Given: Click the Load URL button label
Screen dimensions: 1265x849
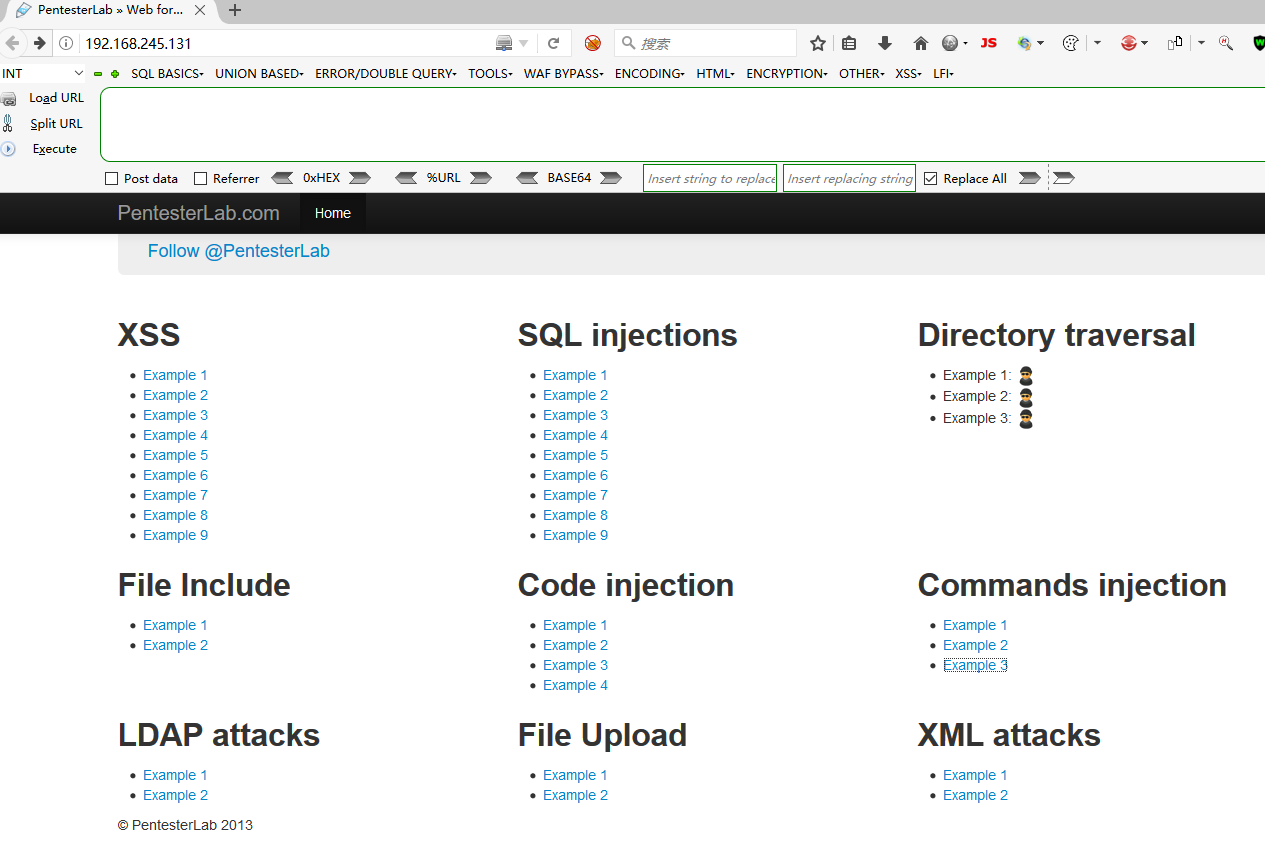Looking at the screenshot, I should 57,98.
